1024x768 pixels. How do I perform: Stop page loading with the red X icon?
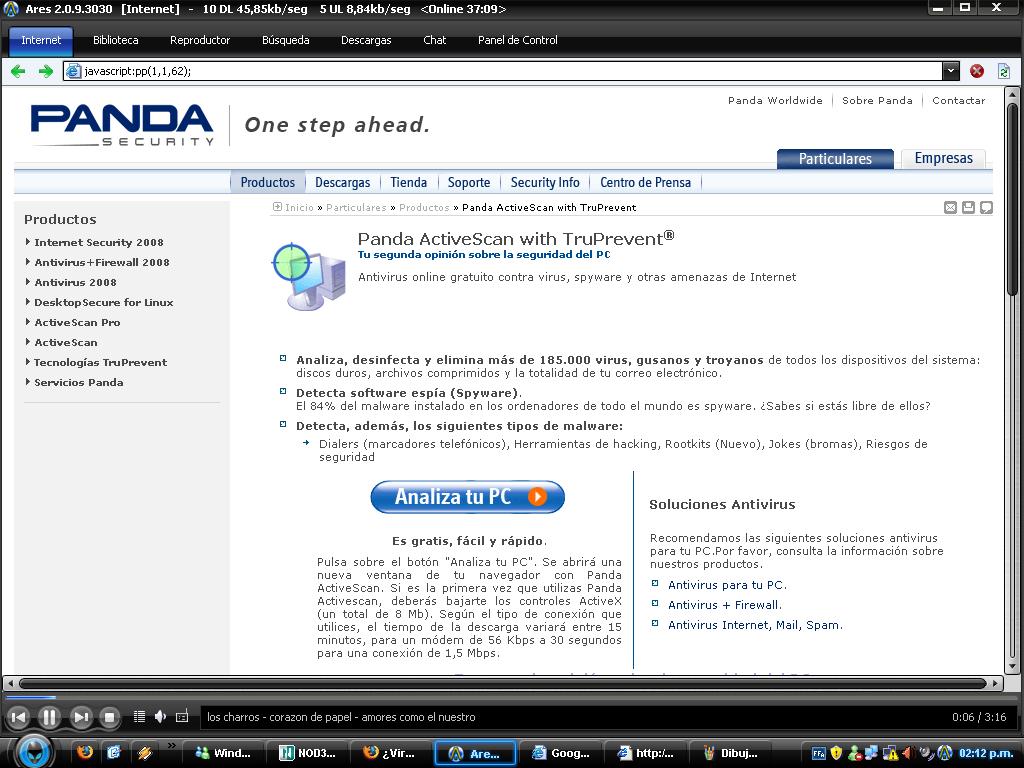(977, 71)
